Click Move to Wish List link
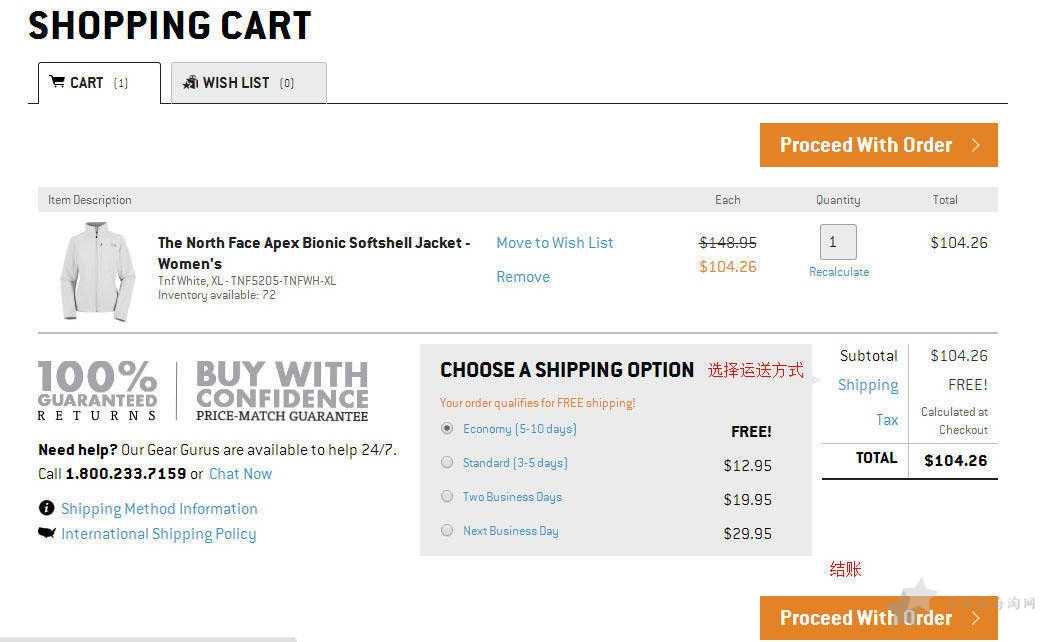The image size is (1048, 642). click(x=555, y=243)
